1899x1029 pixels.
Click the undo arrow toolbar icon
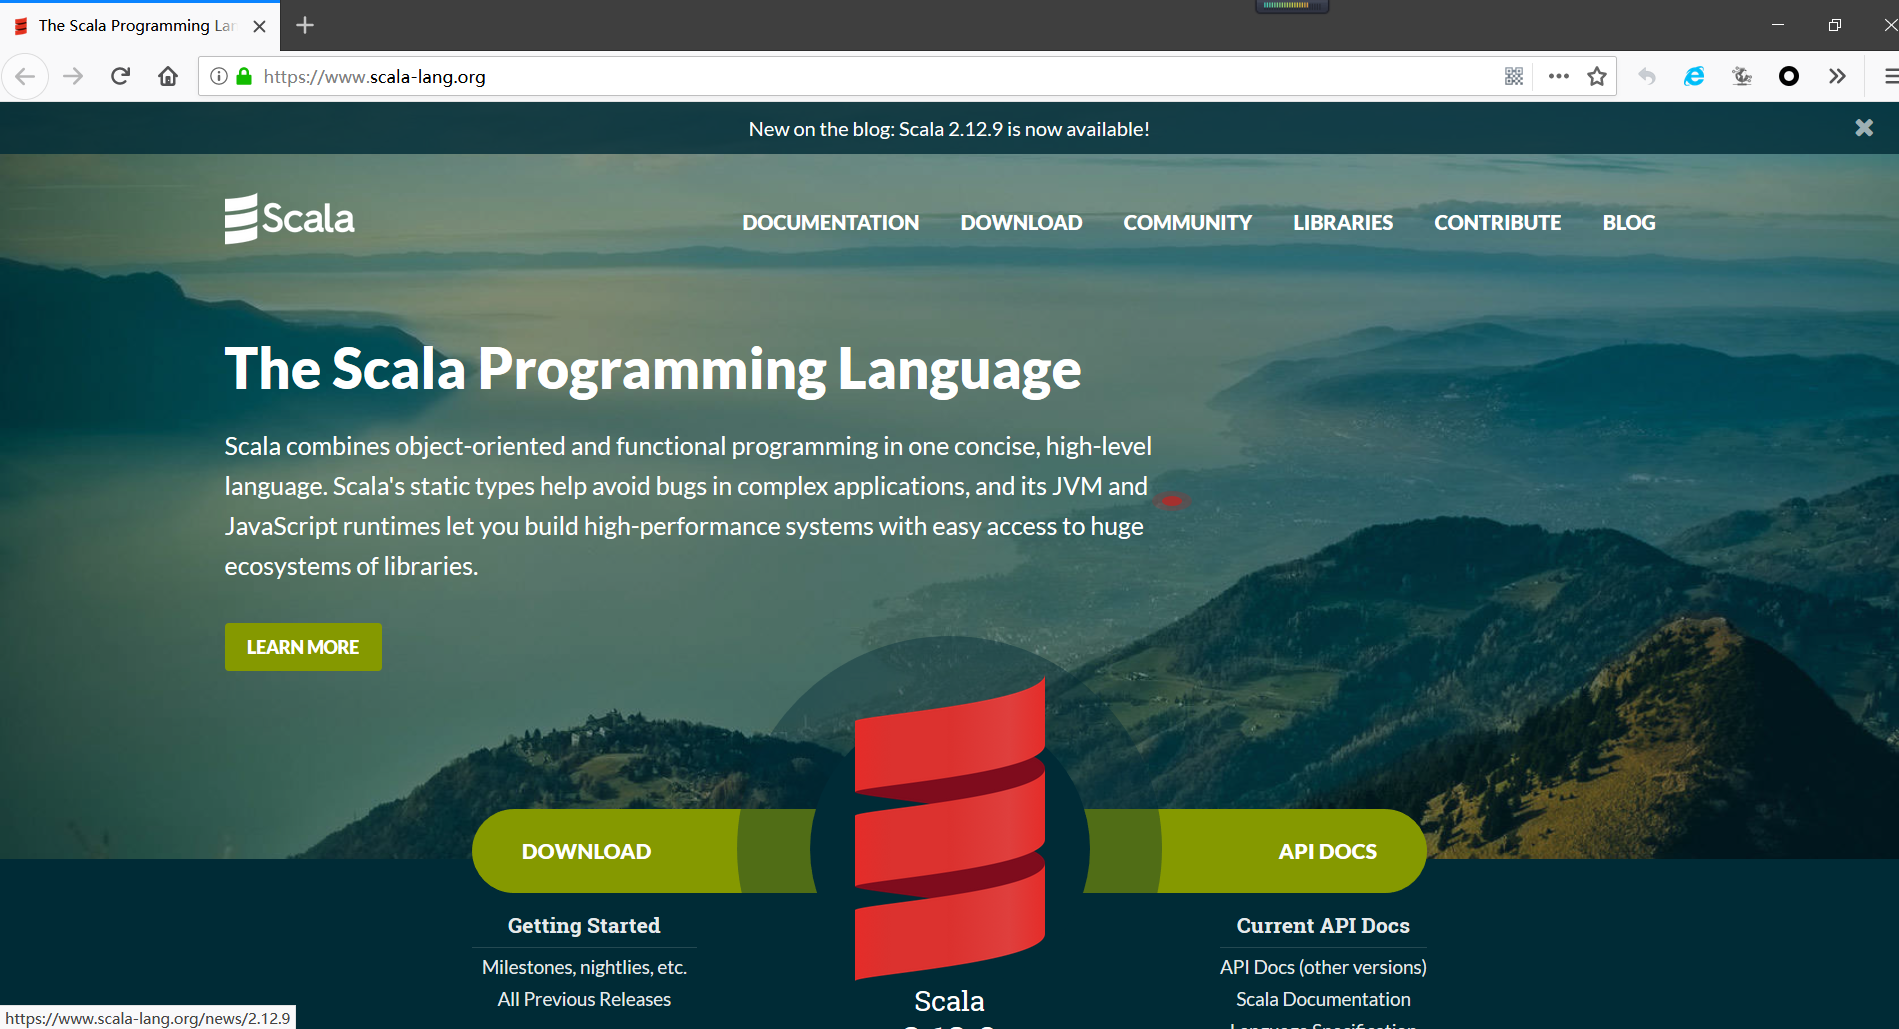(x=1646, y=76)
